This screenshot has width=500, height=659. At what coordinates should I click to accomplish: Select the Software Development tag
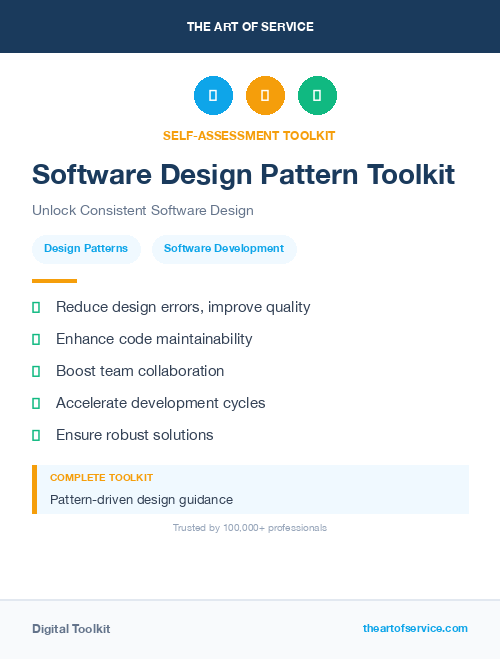point(224,249)
